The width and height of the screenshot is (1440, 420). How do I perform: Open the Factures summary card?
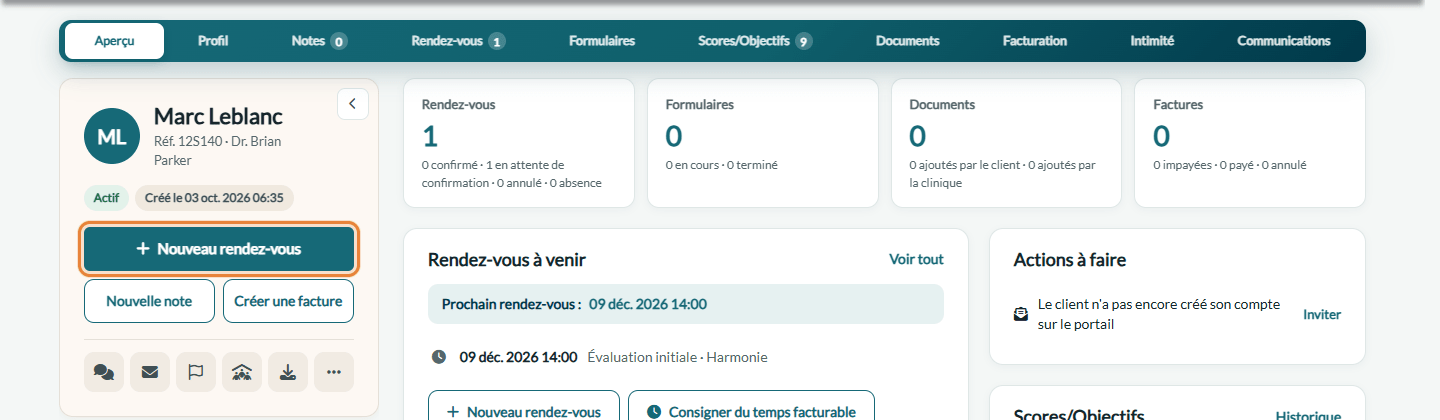[1250, 143]
